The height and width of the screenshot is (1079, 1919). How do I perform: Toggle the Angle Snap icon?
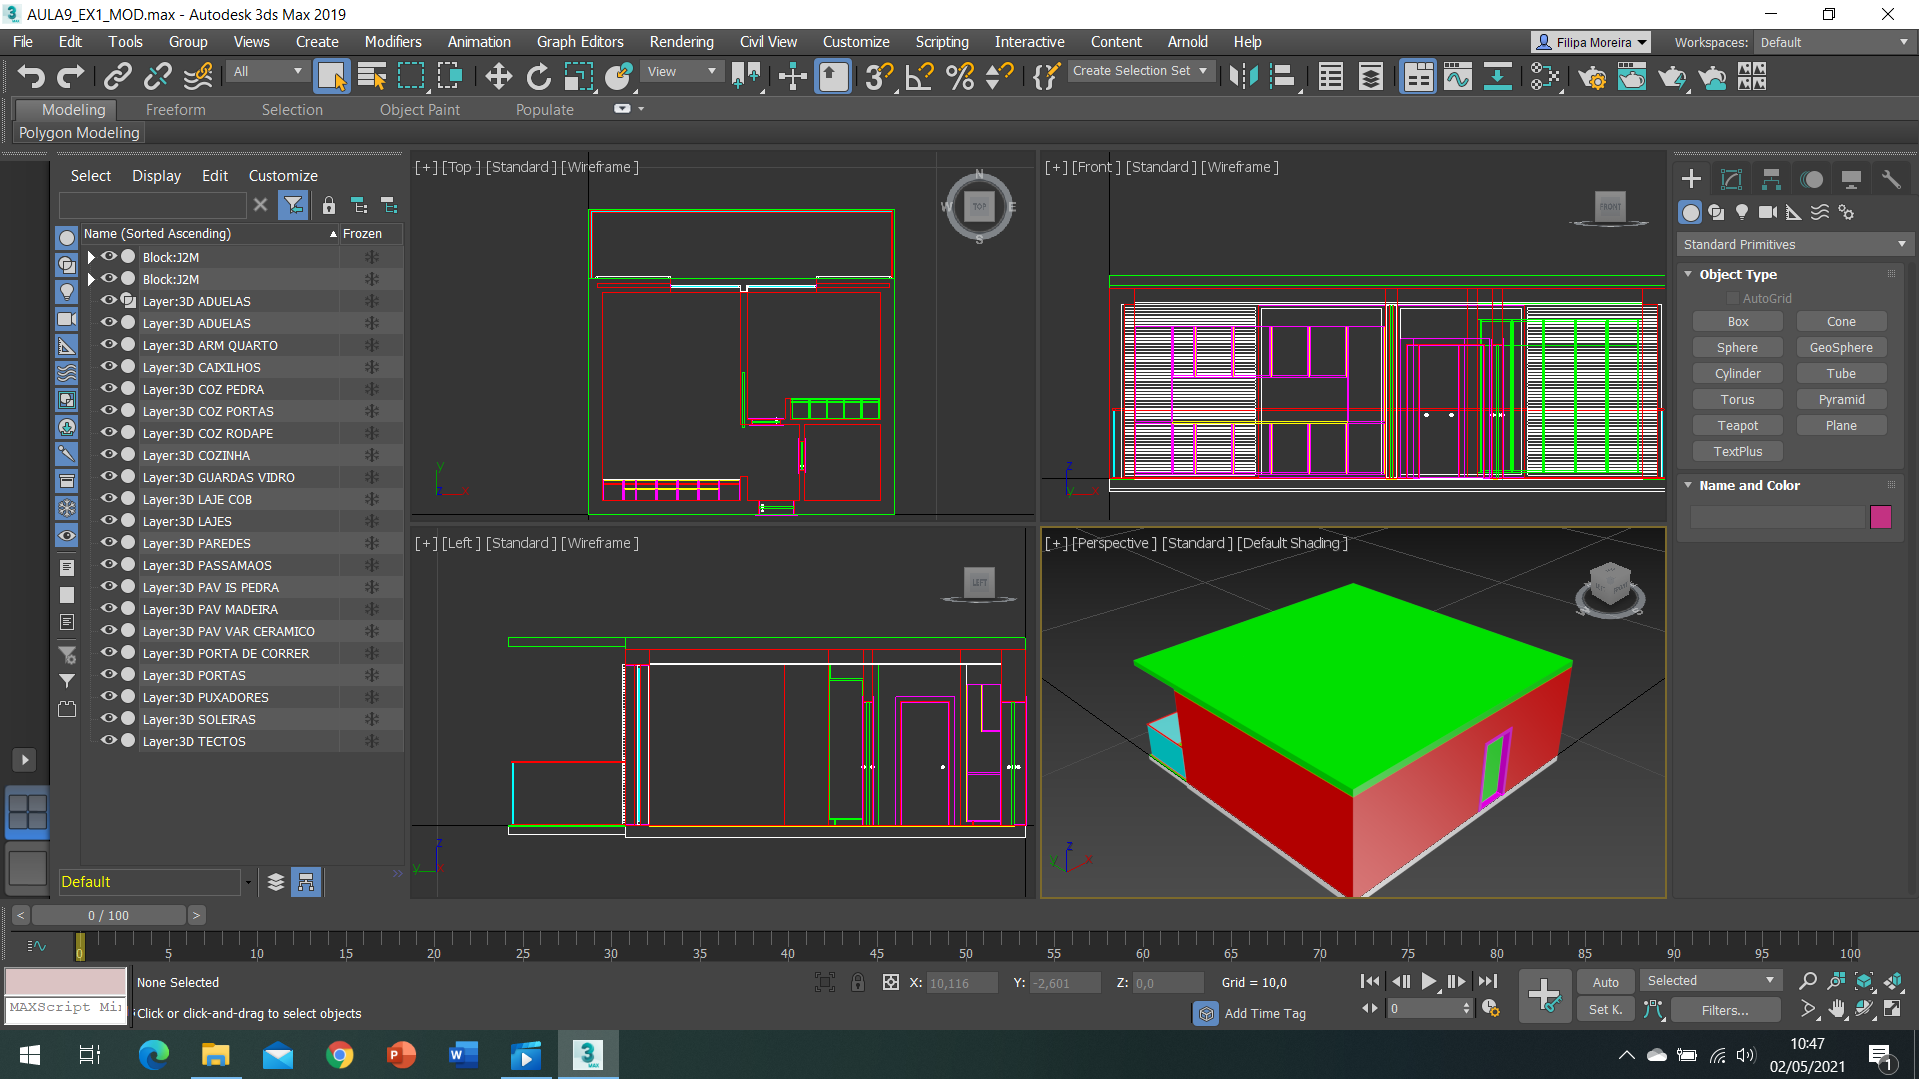919,77
